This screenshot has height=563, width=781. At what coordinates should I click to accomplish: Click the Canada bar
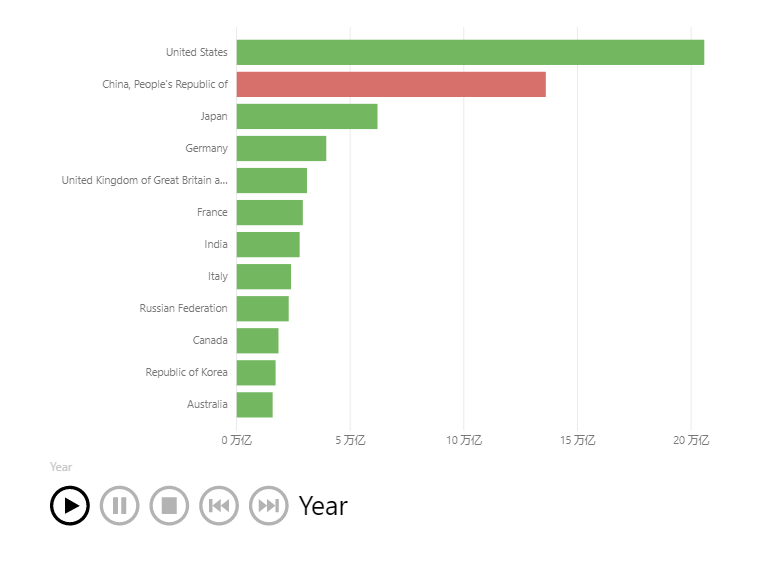pos(258,340)
